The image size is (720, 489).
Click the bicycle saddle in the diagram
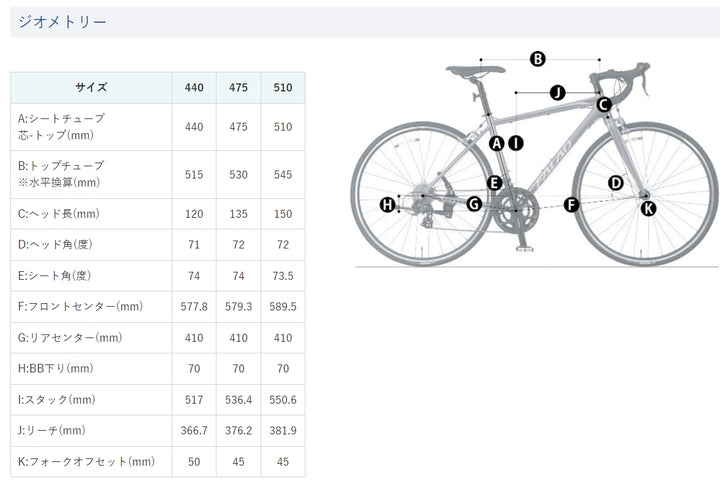478,69
